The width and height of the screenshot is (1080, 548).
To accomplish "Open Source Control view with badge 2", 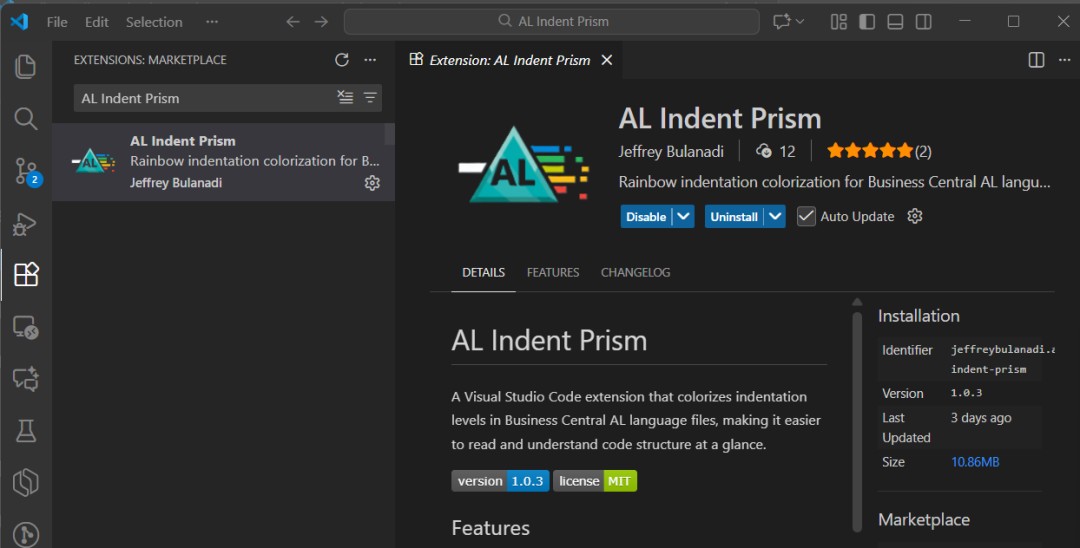I will (27, 171).
